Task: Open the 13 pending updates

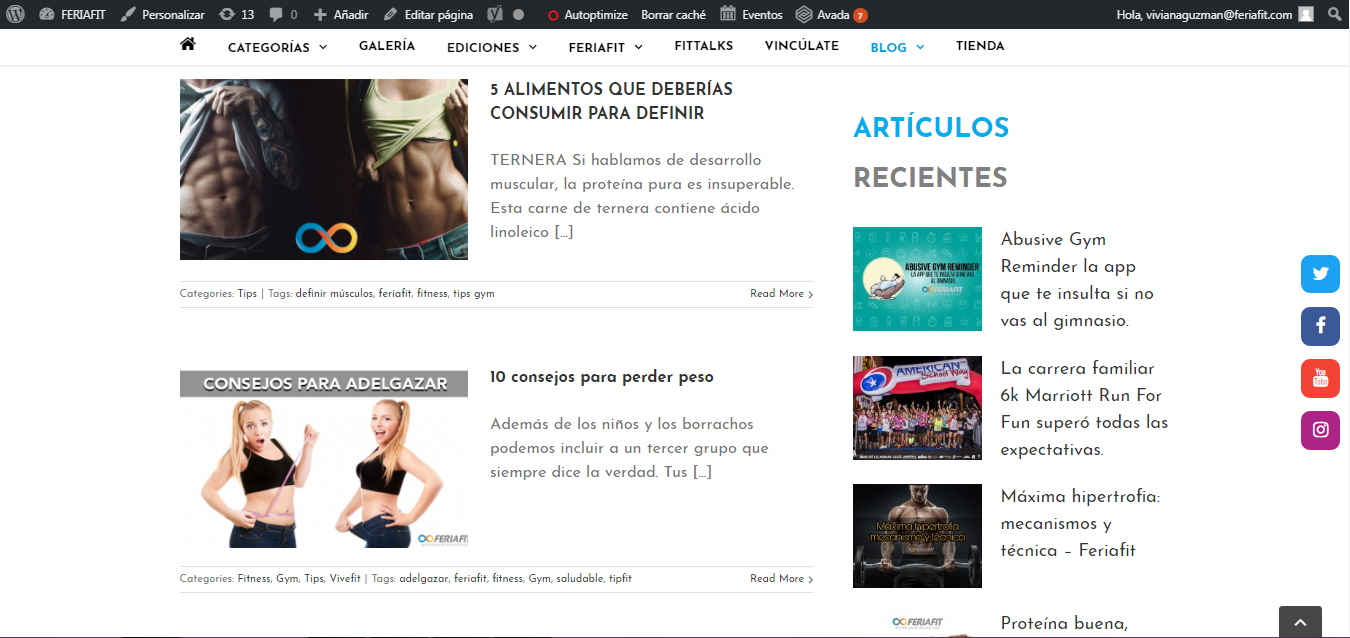Action: click(x=235, y=15)
